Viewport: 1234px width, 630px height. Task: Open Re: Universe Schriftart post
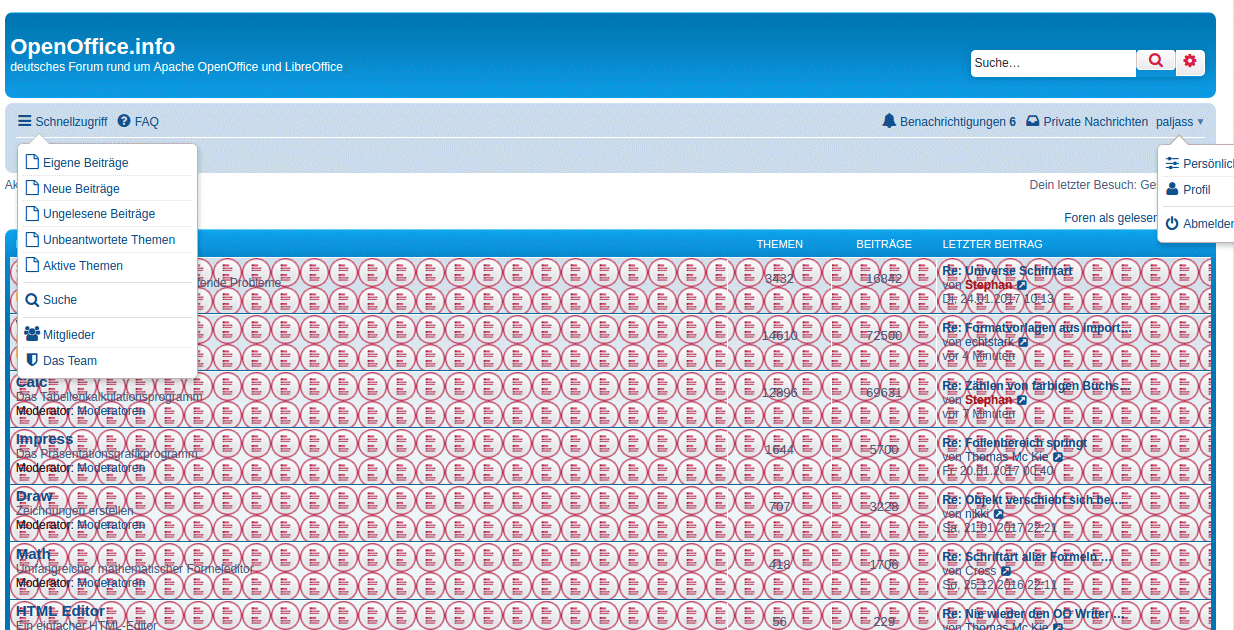coord(1008,271)
